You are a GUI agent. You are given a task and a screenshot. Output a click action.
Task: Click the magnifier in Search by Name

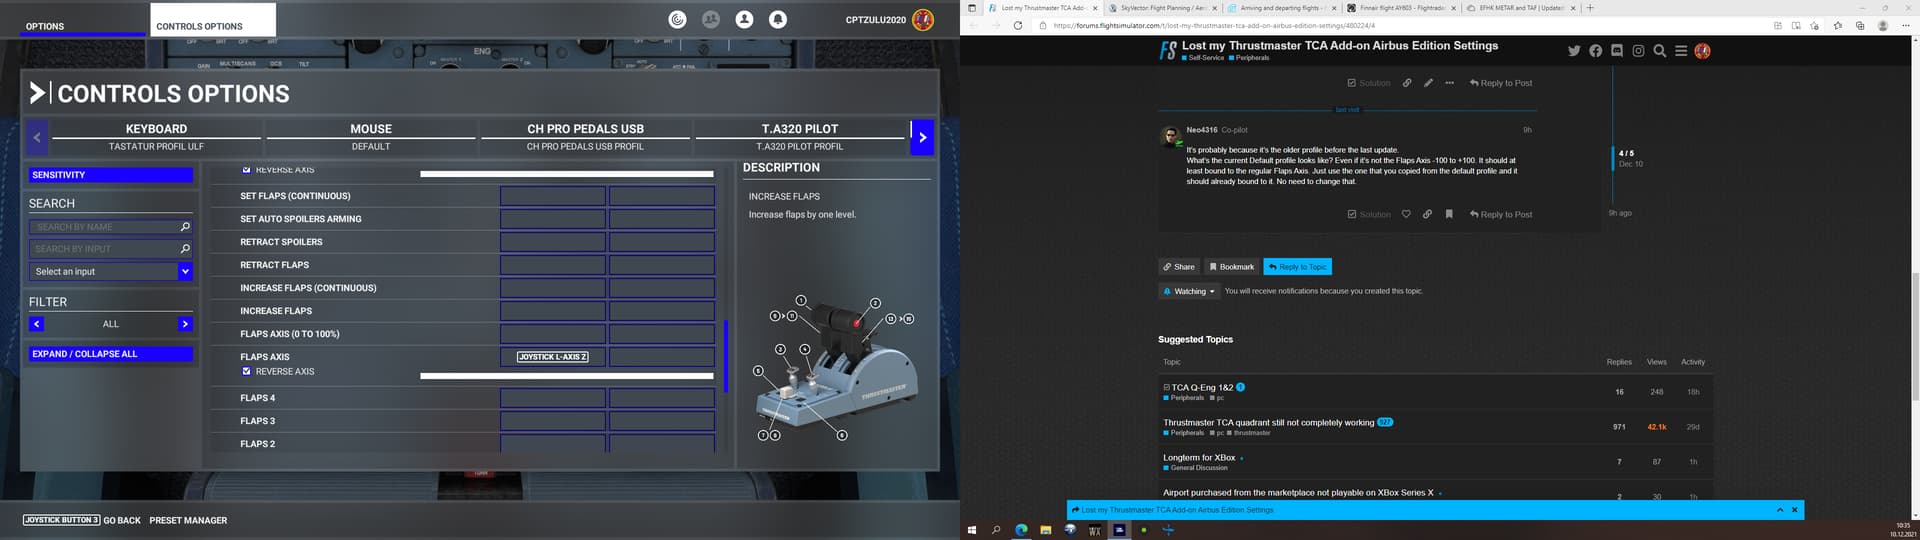pyautogui.click(x=185, y=227)
